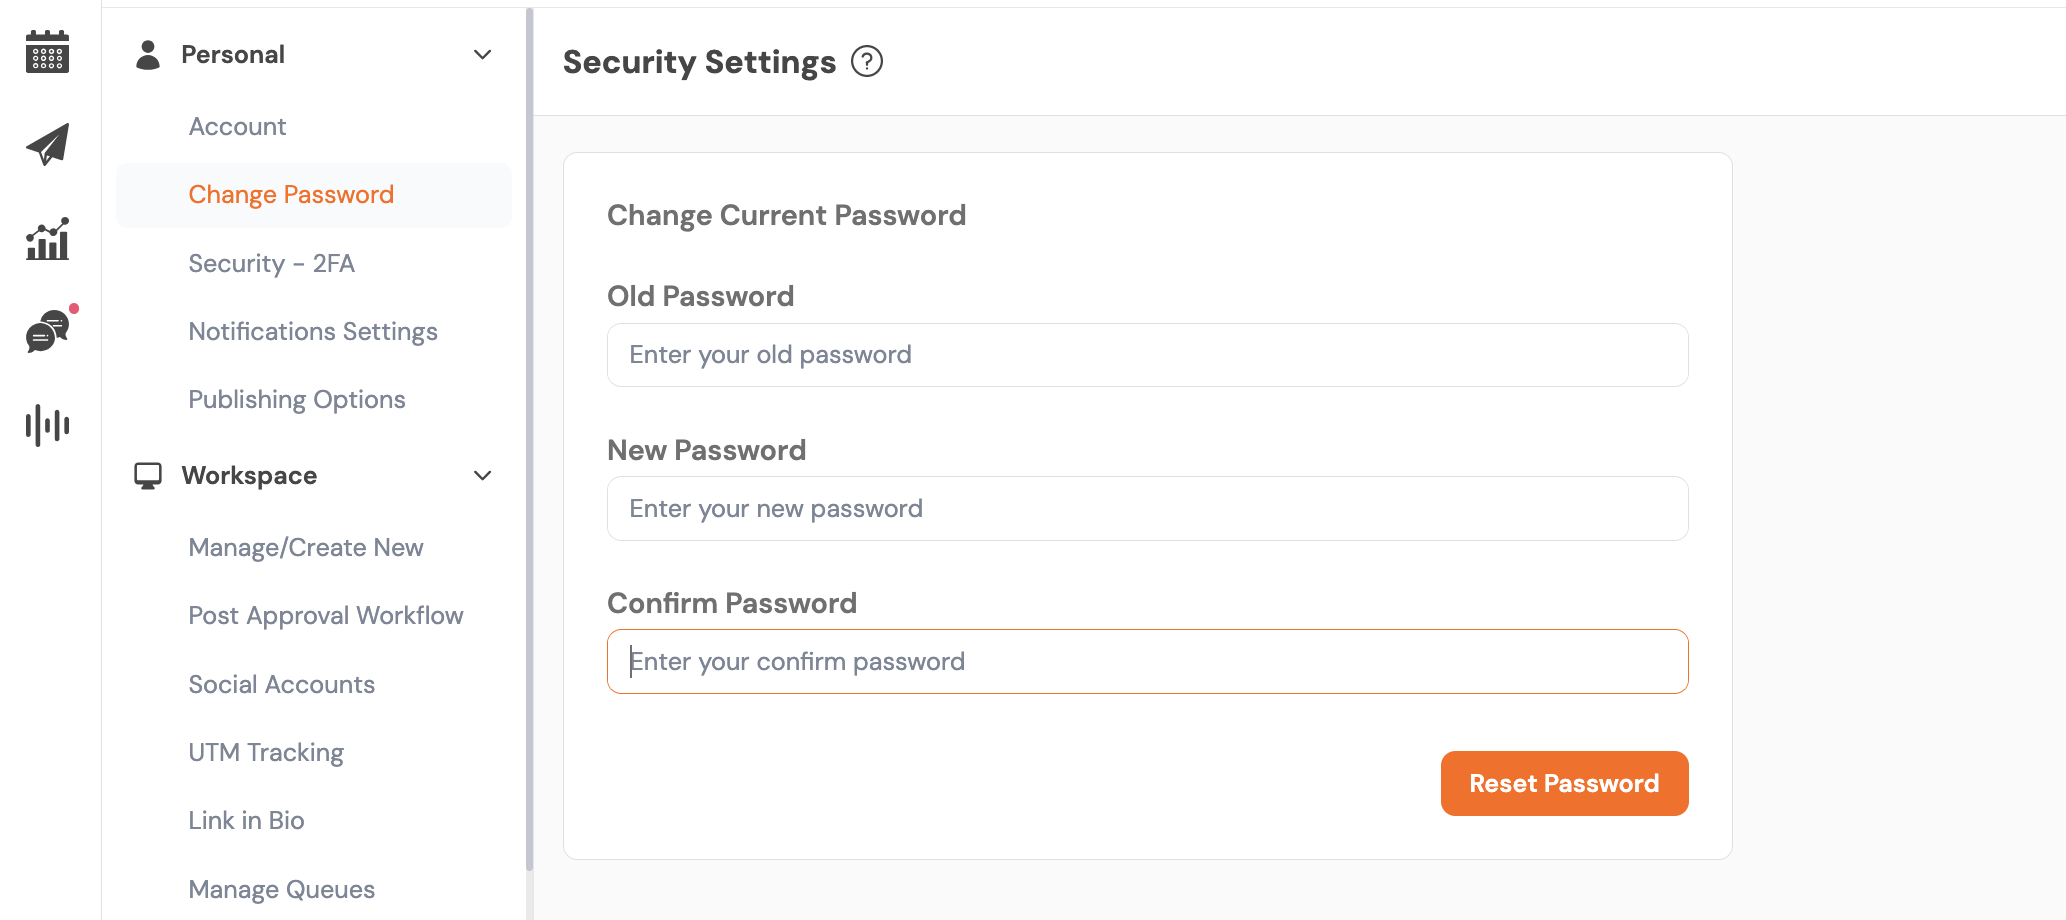Open the analytics chart icon
The height and width of the screenshot is (920, 2066).
(47, 239)
